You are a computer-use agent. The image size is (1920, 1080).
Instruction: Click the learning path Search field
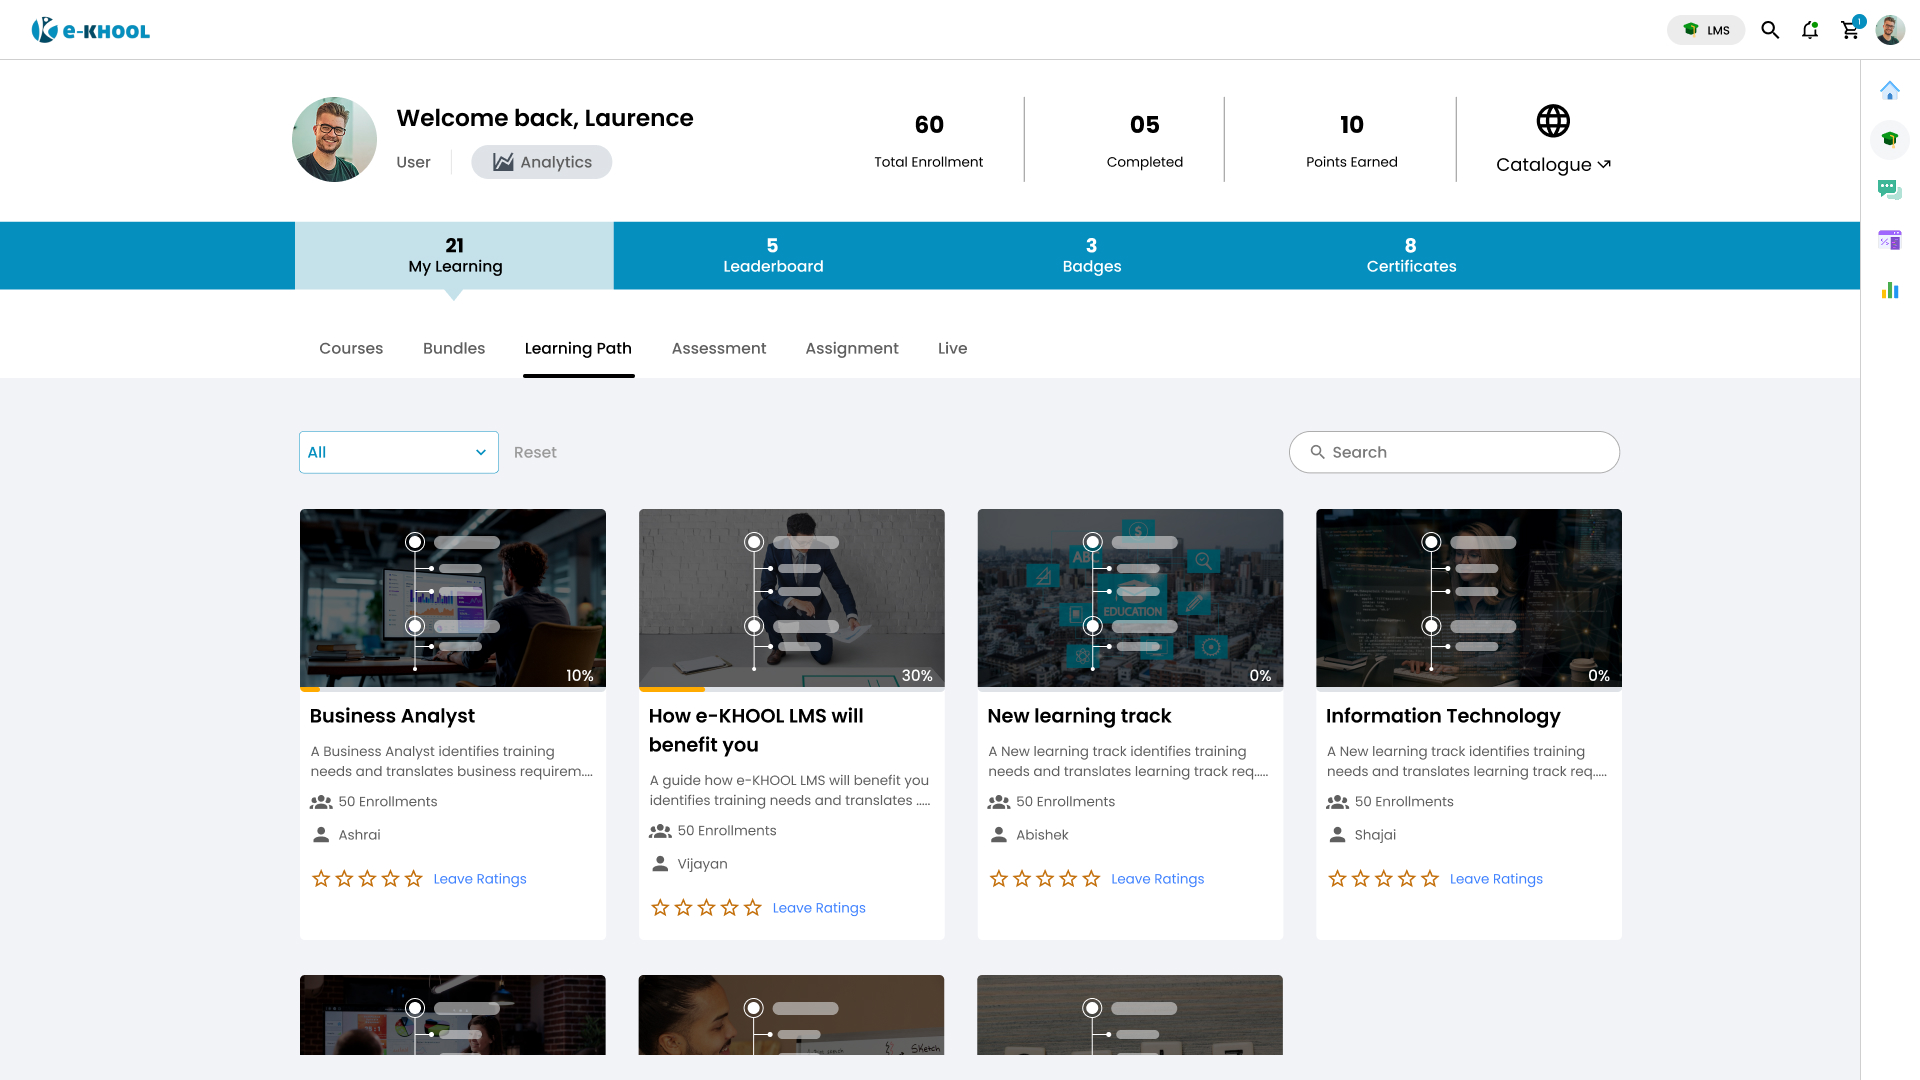[1454, 452]
